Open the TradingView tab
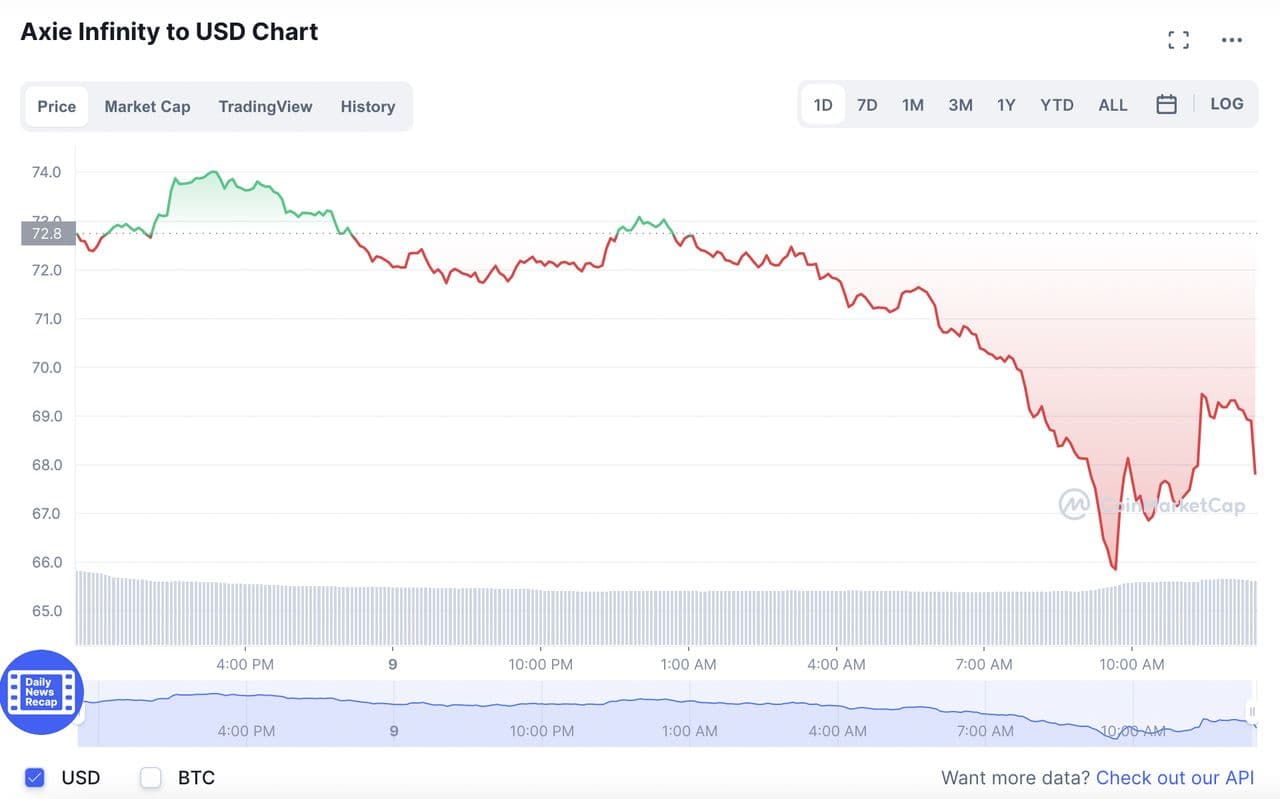1280x799 pixels. point(265,106)
